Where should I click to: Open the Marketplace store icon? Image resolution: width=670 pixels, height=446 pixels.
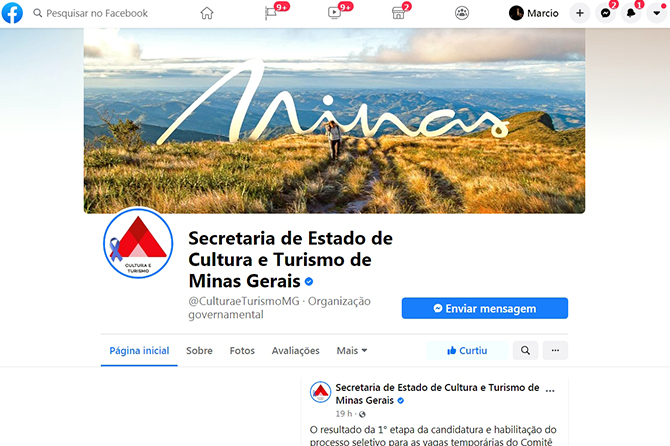(x=398, y=13)
